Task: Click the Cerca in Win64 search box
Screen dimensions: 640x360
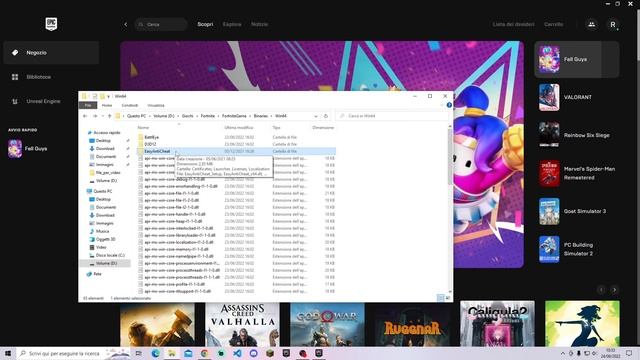Action: [392, 116]
